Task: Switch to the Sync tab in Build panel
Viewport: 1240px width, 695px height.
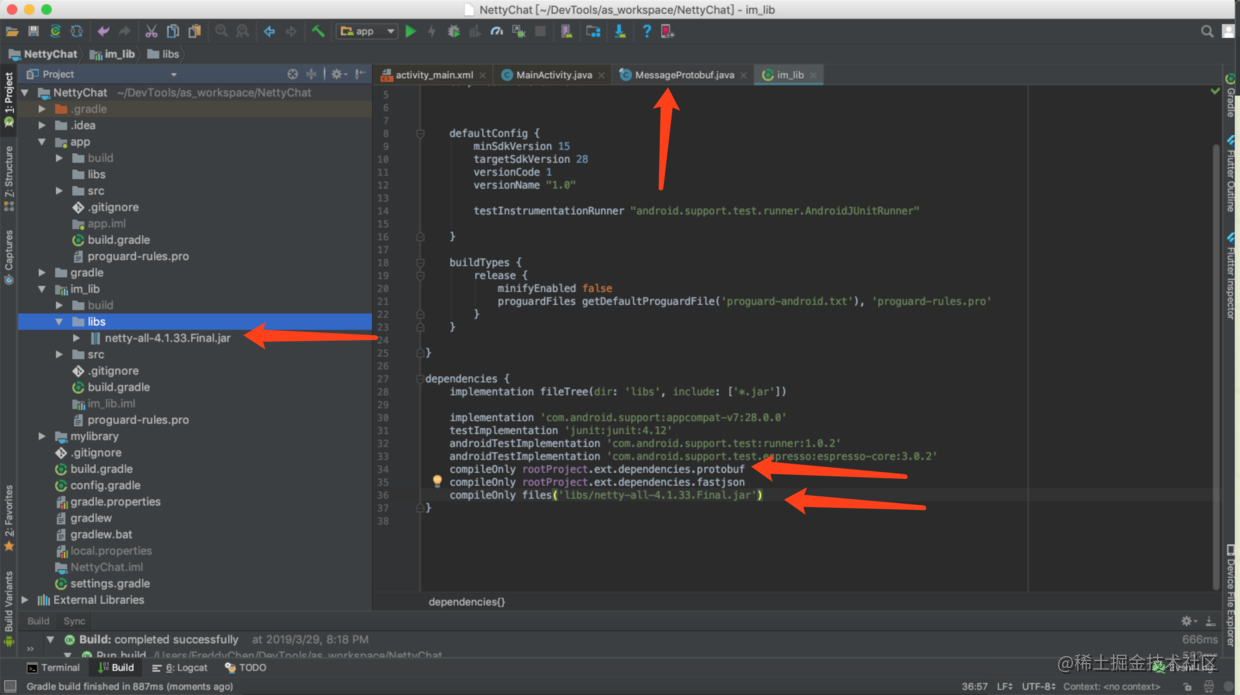Action: pyautogui.click(x=75, y=621)
